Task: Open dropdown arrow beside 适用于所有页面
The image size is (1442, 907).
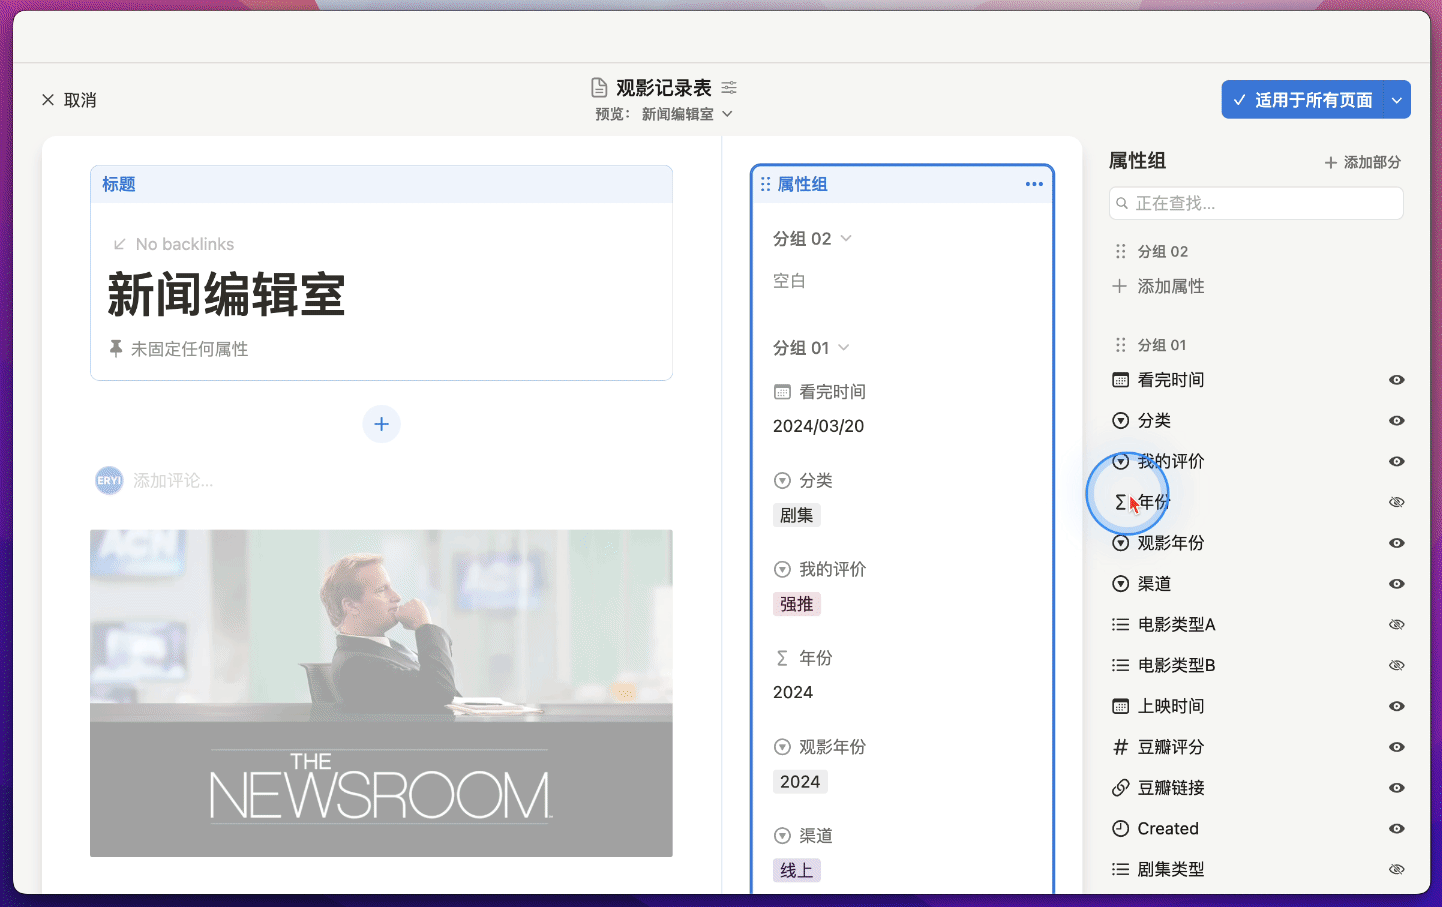Action: [x=1397, y=100]
